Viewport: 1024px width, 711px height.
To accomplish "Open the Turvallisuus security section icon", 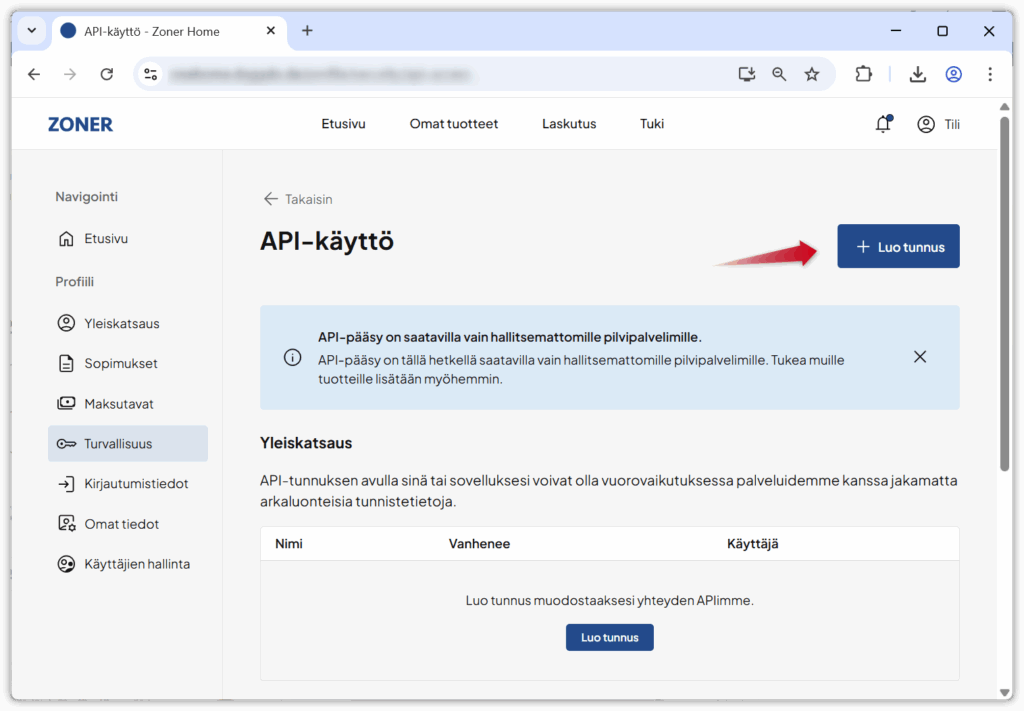I will pos(64,443).
